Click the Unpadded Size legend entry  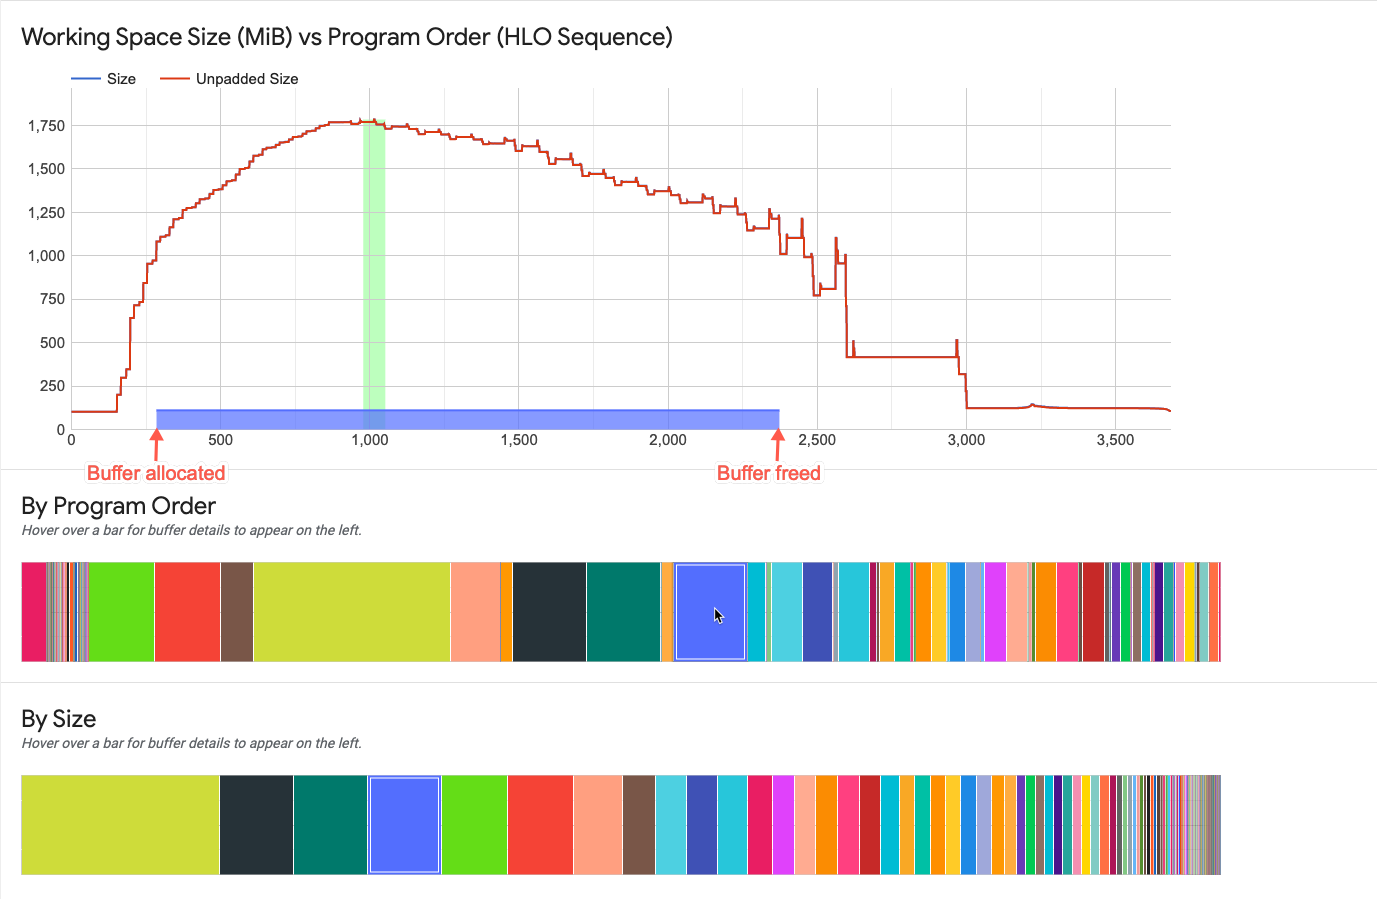[x=229, y=79]
